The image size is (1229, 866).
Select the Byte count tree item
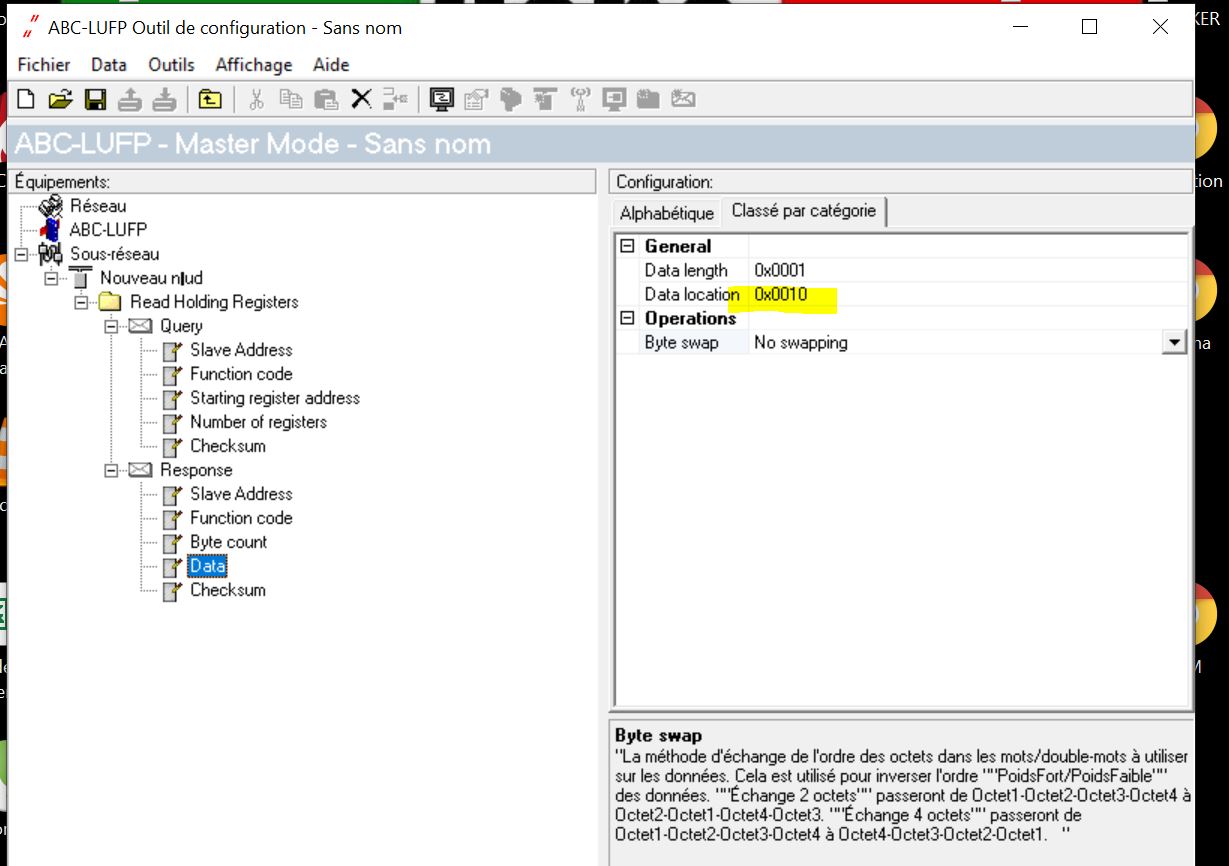coord(228,542)
